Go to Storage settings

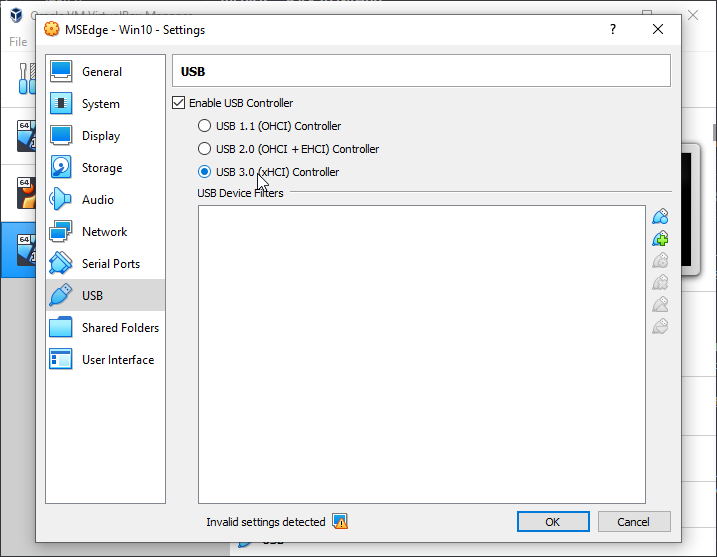coord(101,168)
